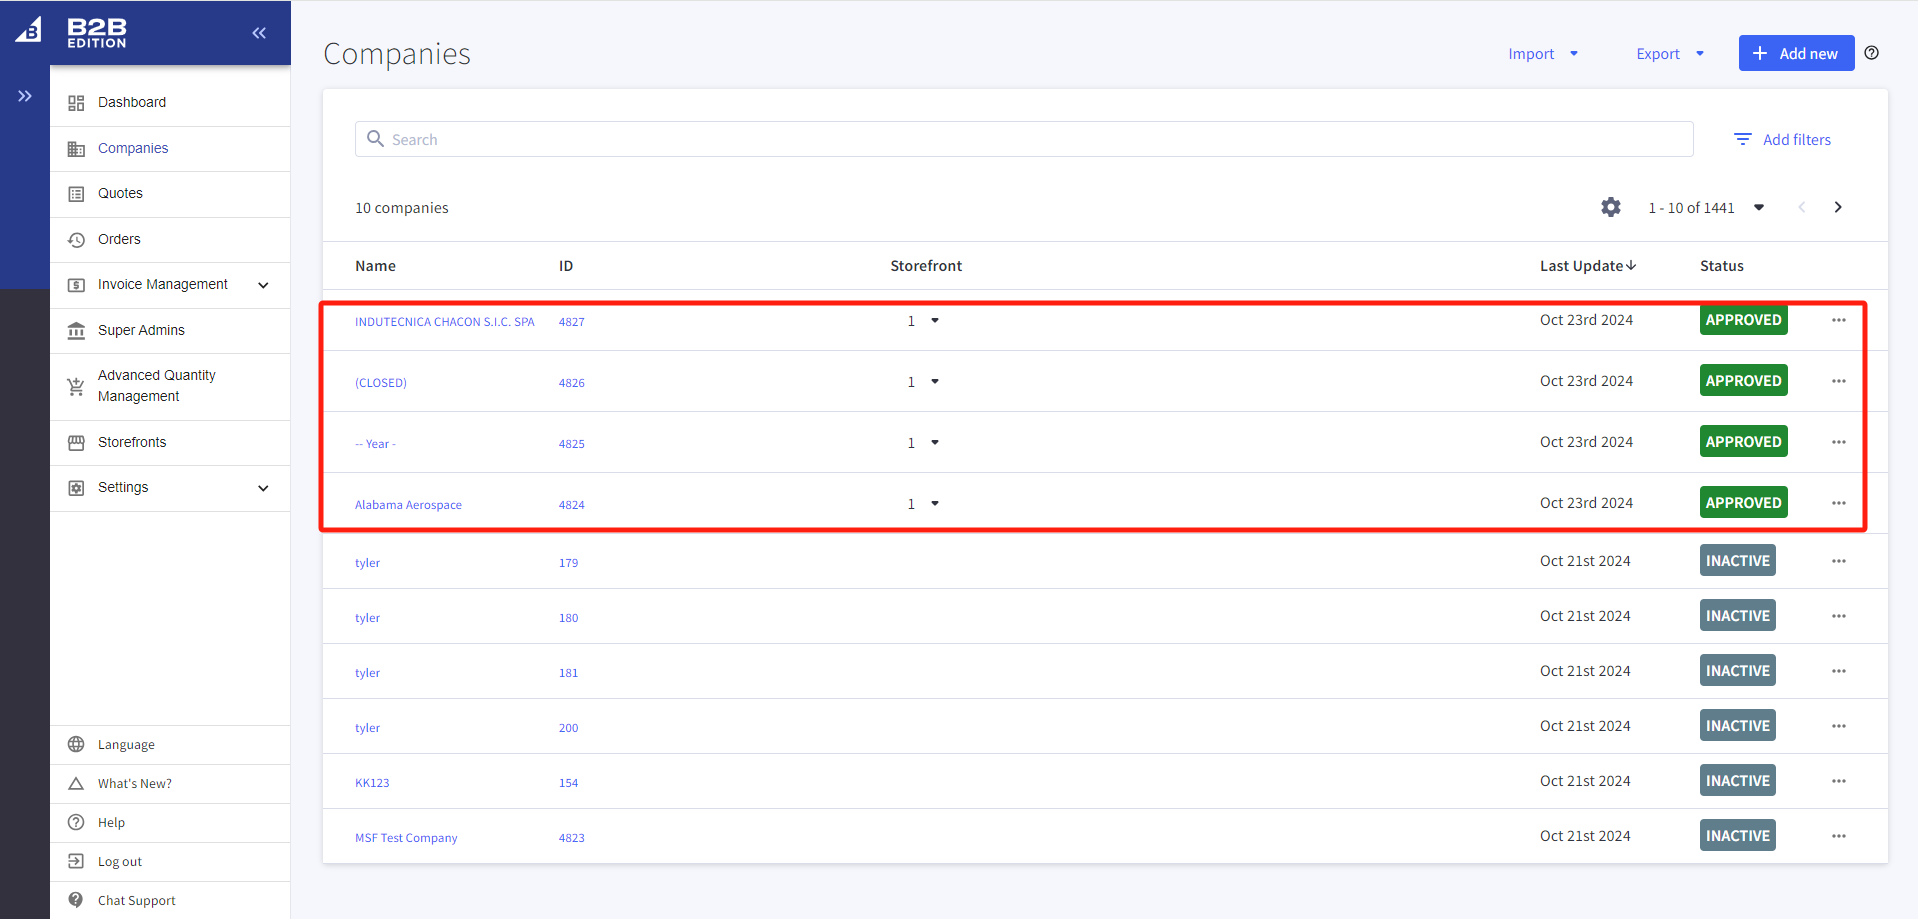Go to next page of companies
The image size is (1918, 919).
tap(1838, 207)
